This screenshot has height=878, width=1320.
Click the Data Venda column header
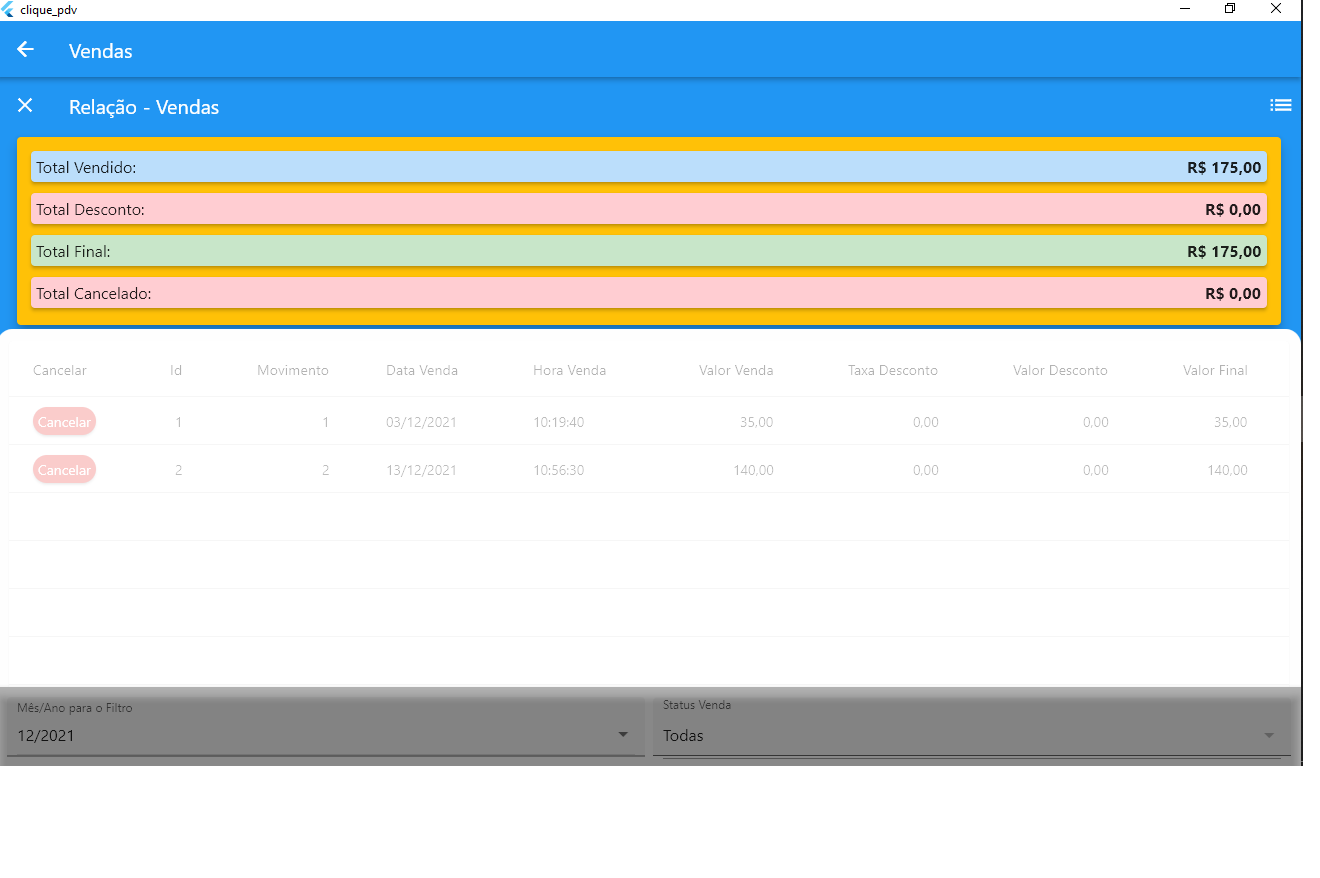(x=422, y=370)
